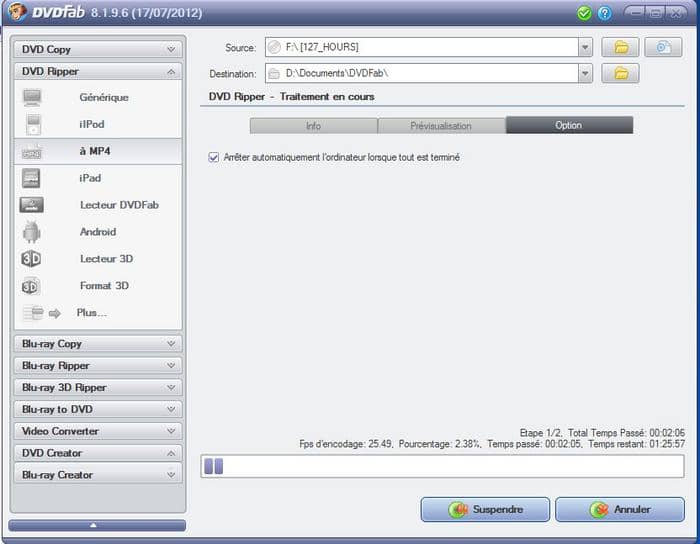Screen dimensions: 700x544
Task: Open the Destination dropdown arrow
Action: point(585,74)
